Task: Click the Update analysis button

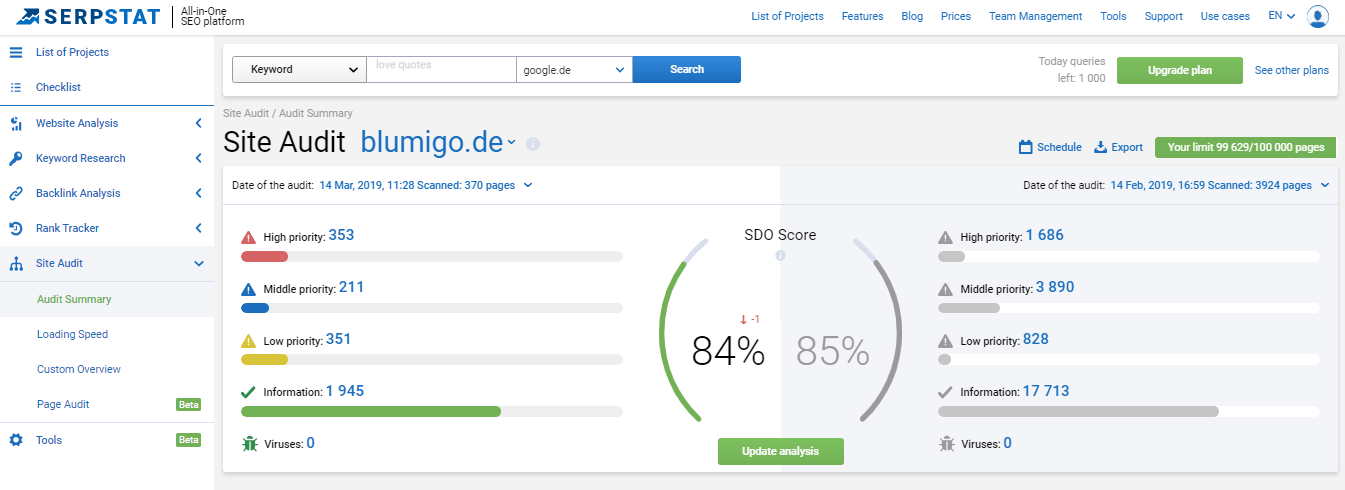Action: 780,451
